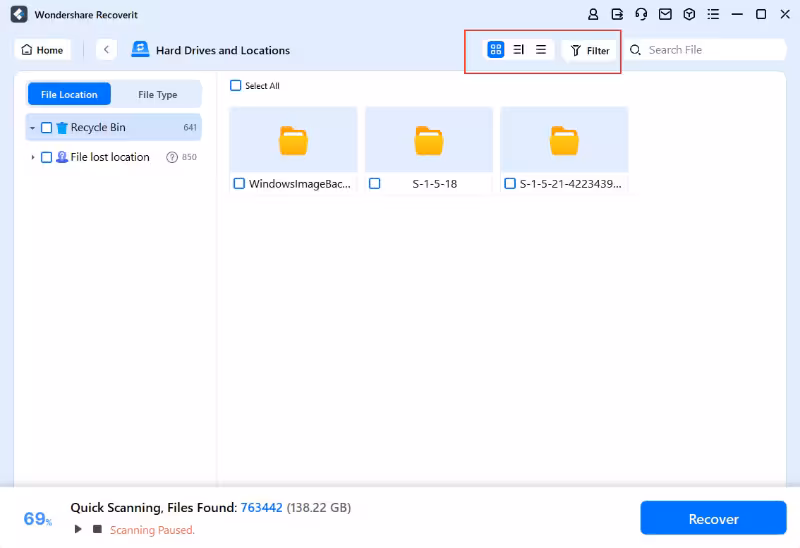Switch to plain list view
The height and width of the screenshot is (548, 800).
point(541,49)
